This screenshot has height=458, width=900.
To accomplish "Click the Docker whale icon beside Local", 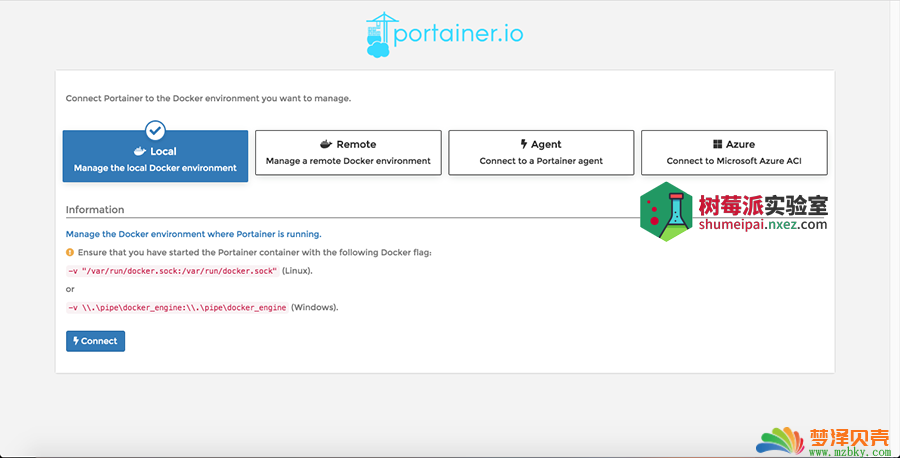I will coord(139,152).
